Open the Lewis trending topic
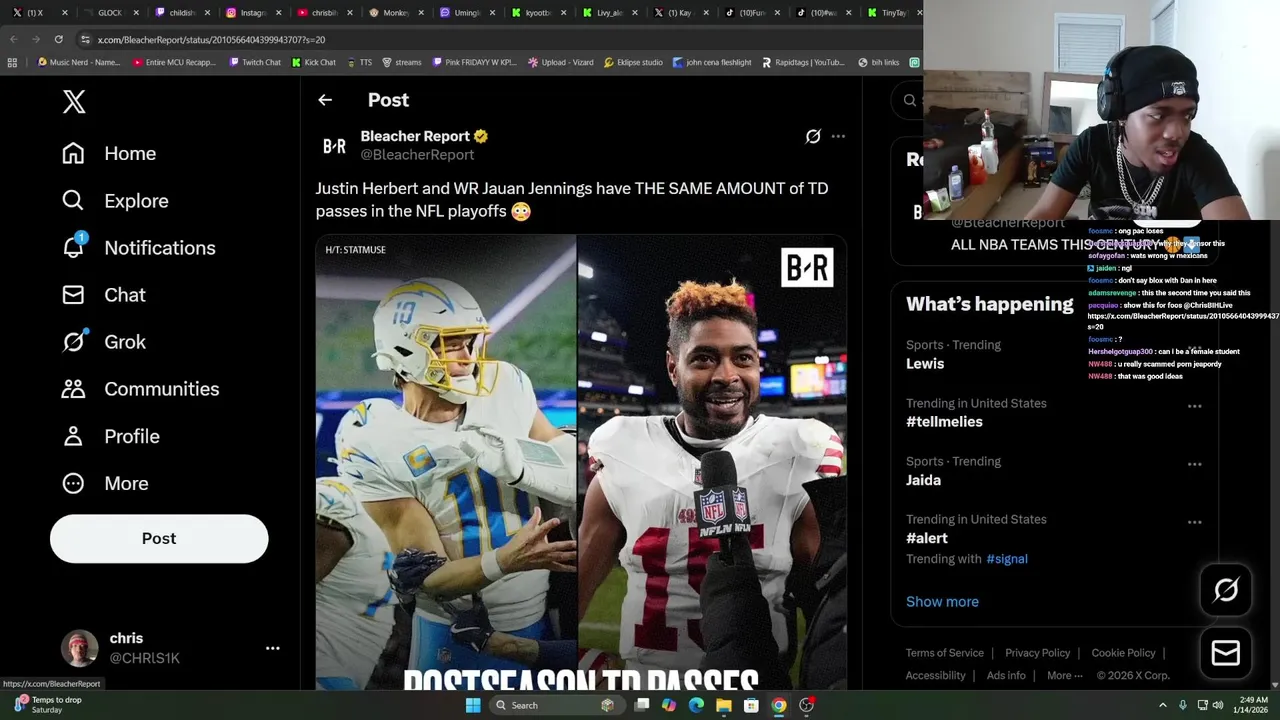This screenshot has width=1280, height=720. pos(925,363)
